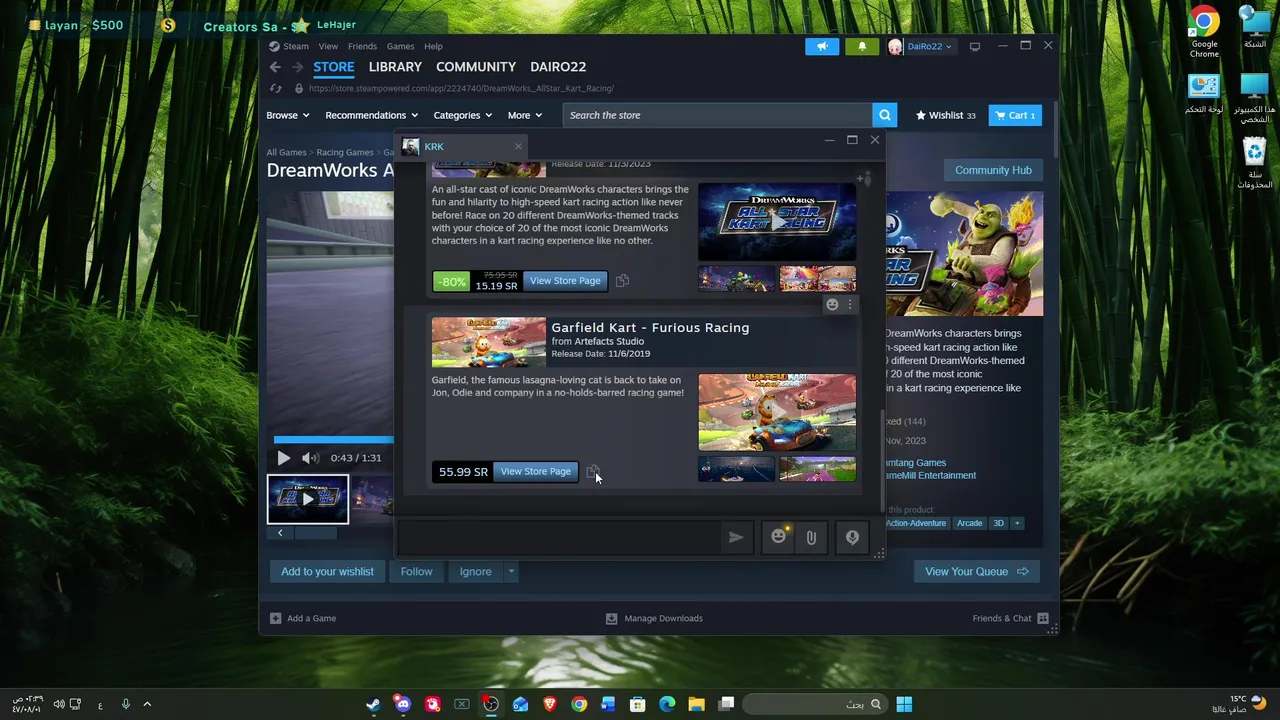This screenshot has height=720, width=1280.
Task: Open the View menu
Action: pos(328,46)
